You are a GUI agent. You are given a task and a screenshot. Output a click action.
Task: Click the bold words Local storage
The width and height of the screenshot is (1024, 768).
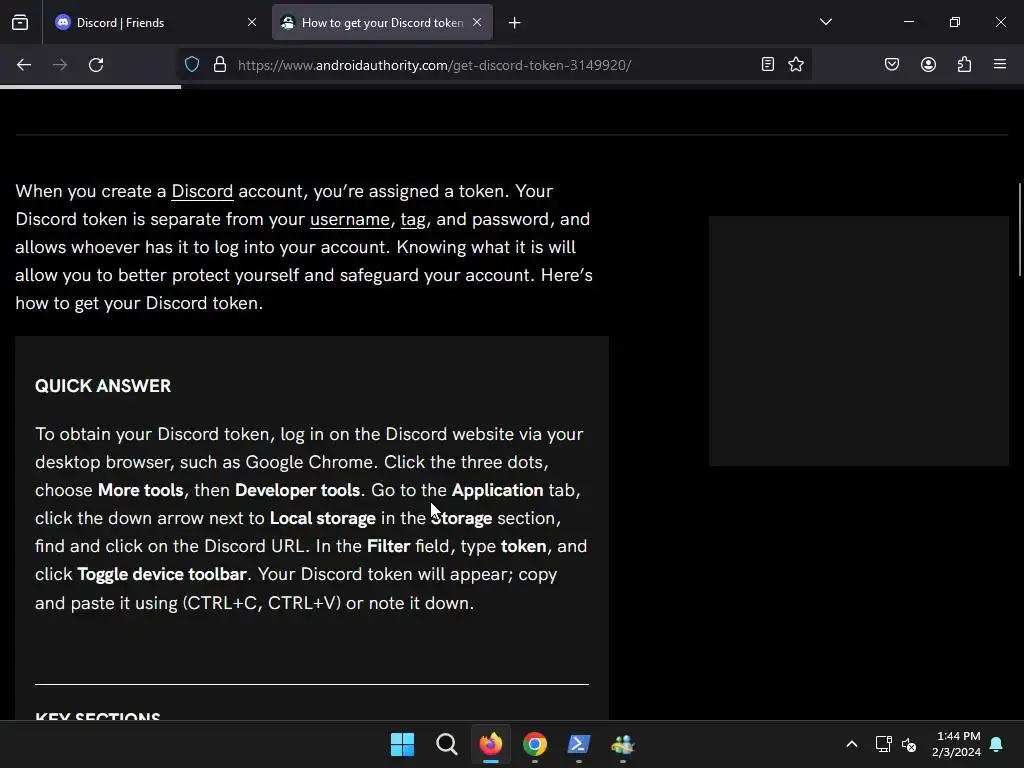click(323, 519)
